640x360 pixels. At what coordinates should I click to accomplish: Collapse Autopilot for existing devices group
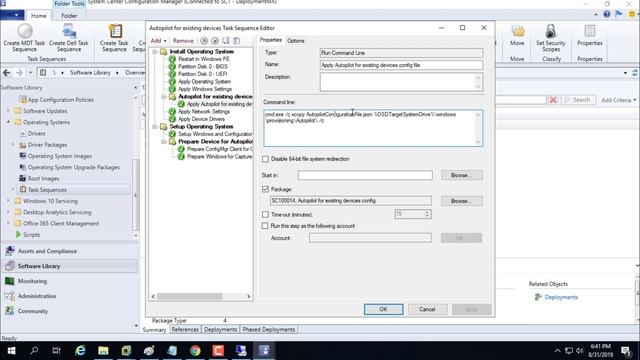(x=163, y=97)
